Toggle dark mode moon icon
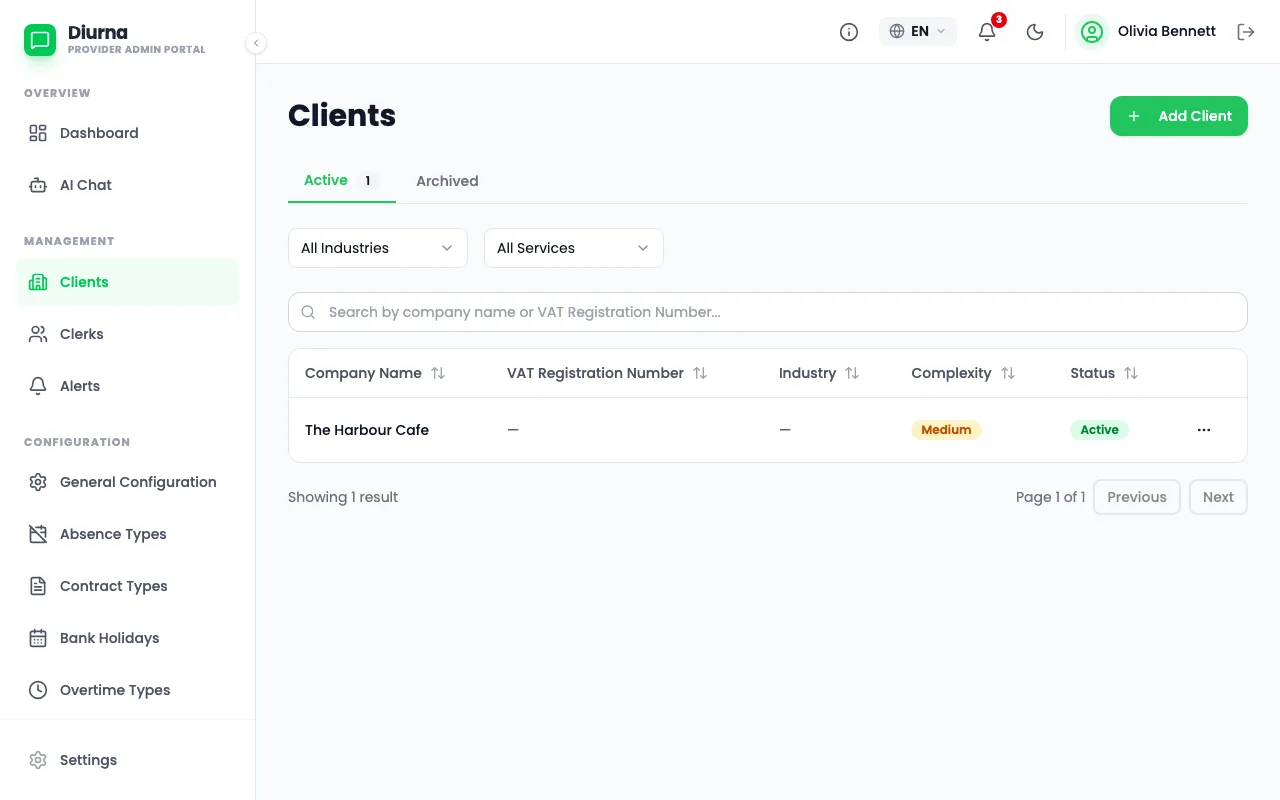Viewport: 1280px width, 800px height. click(1035, 32)
